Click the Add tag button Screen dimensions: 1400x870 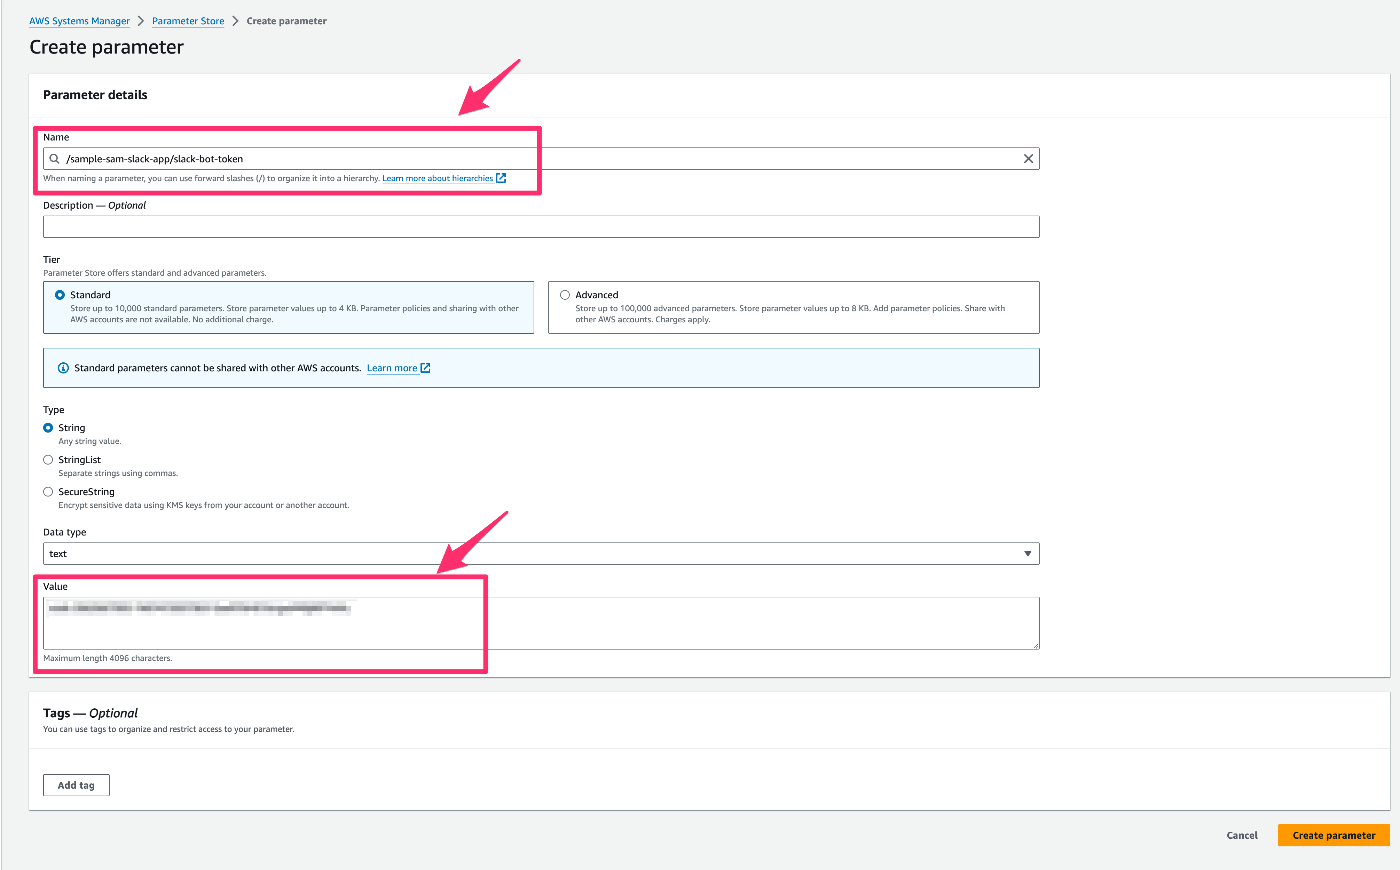coord(76,785)
